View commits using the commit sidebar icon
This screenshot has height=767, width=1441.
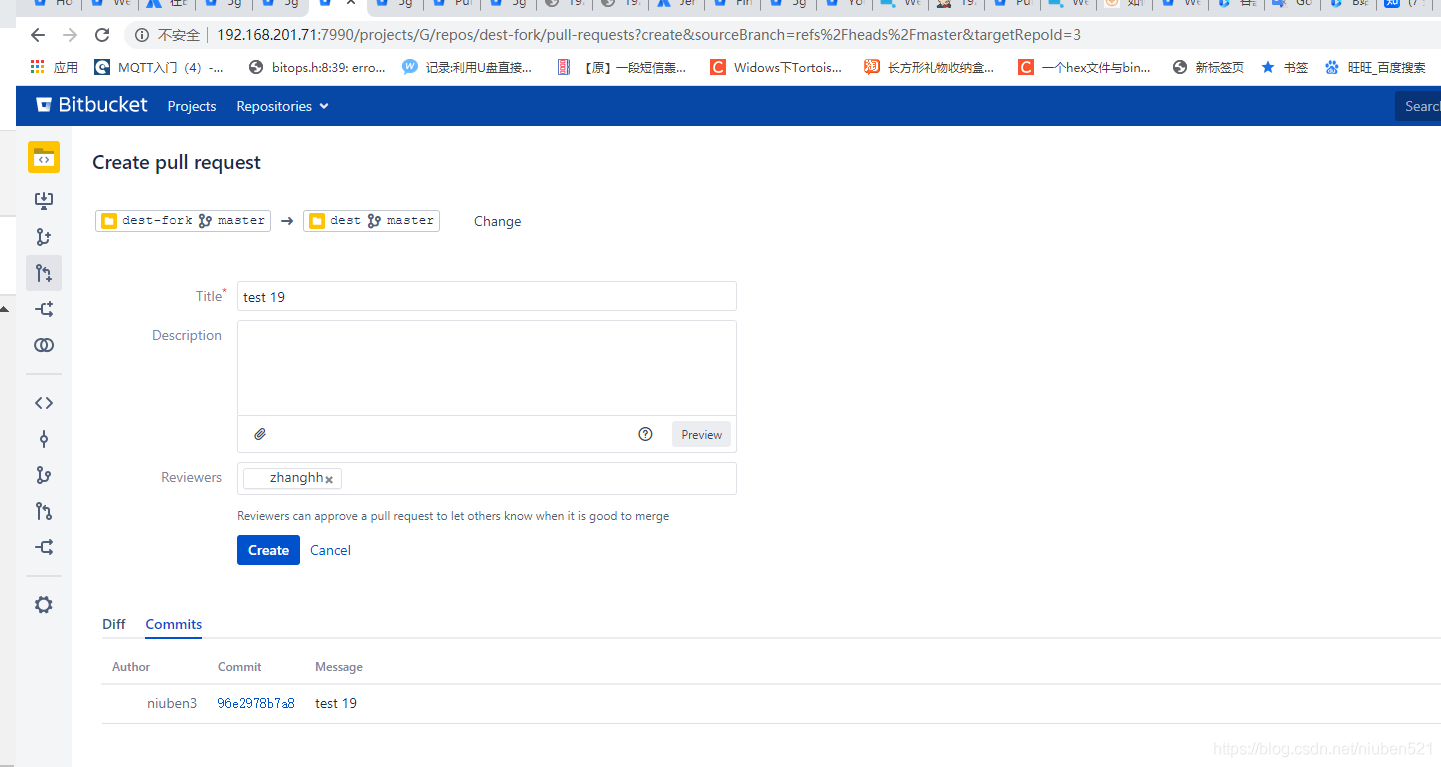[44, 439]
